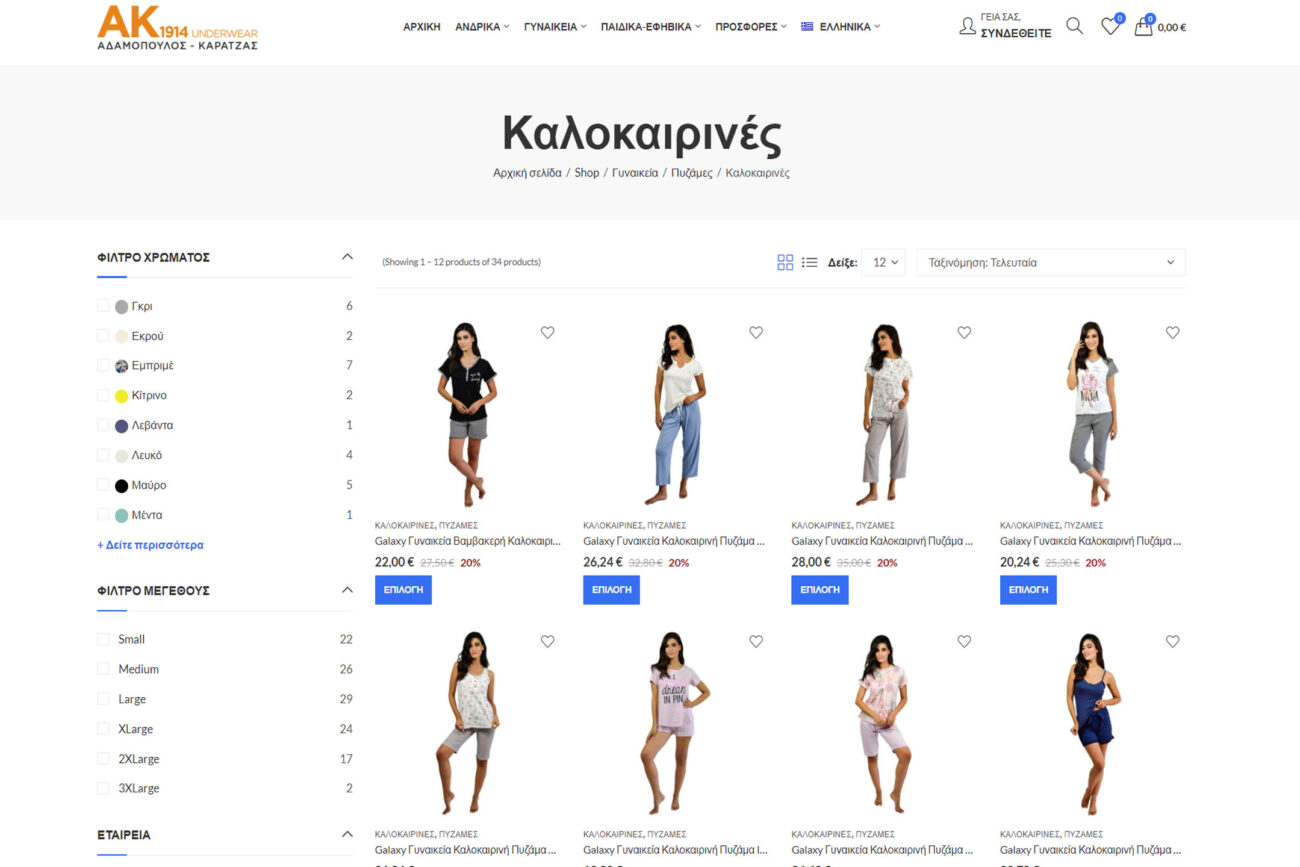Add the 20,24 € pajama to wishlist
1300x867 pixels.
1172,333
